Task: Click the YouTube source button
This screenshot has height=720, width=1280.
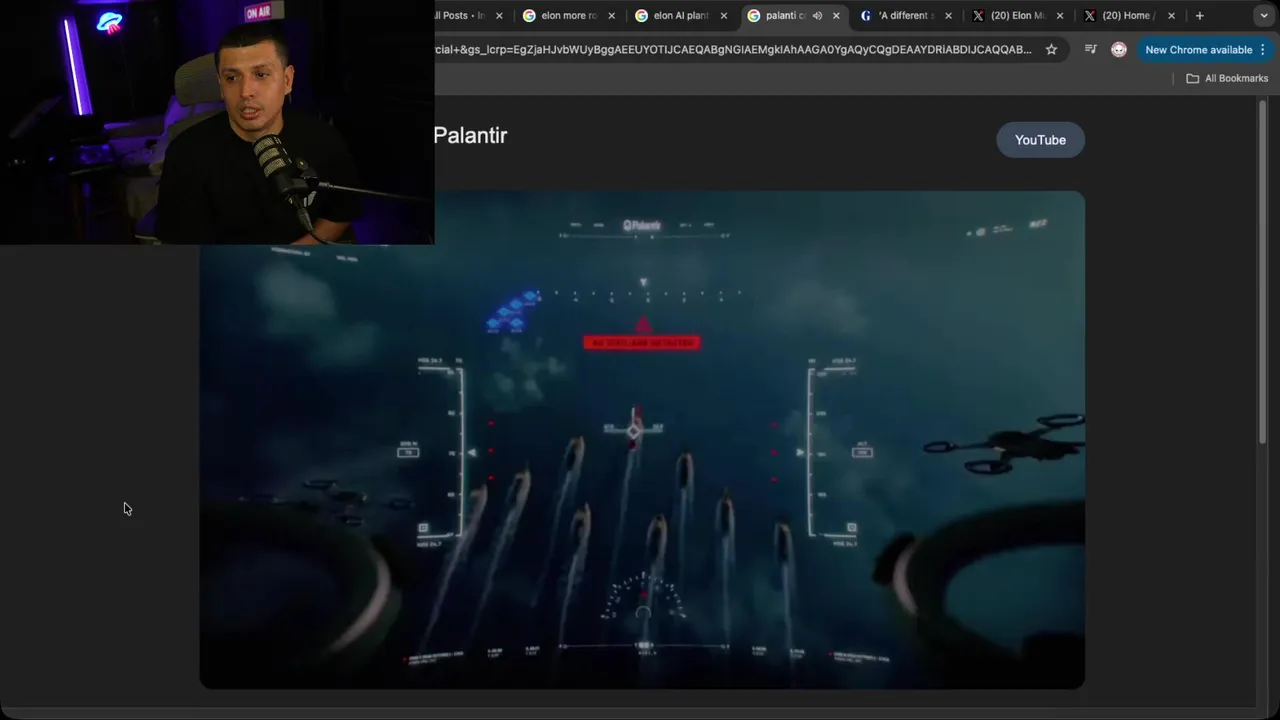Action: coord(1040,140)
